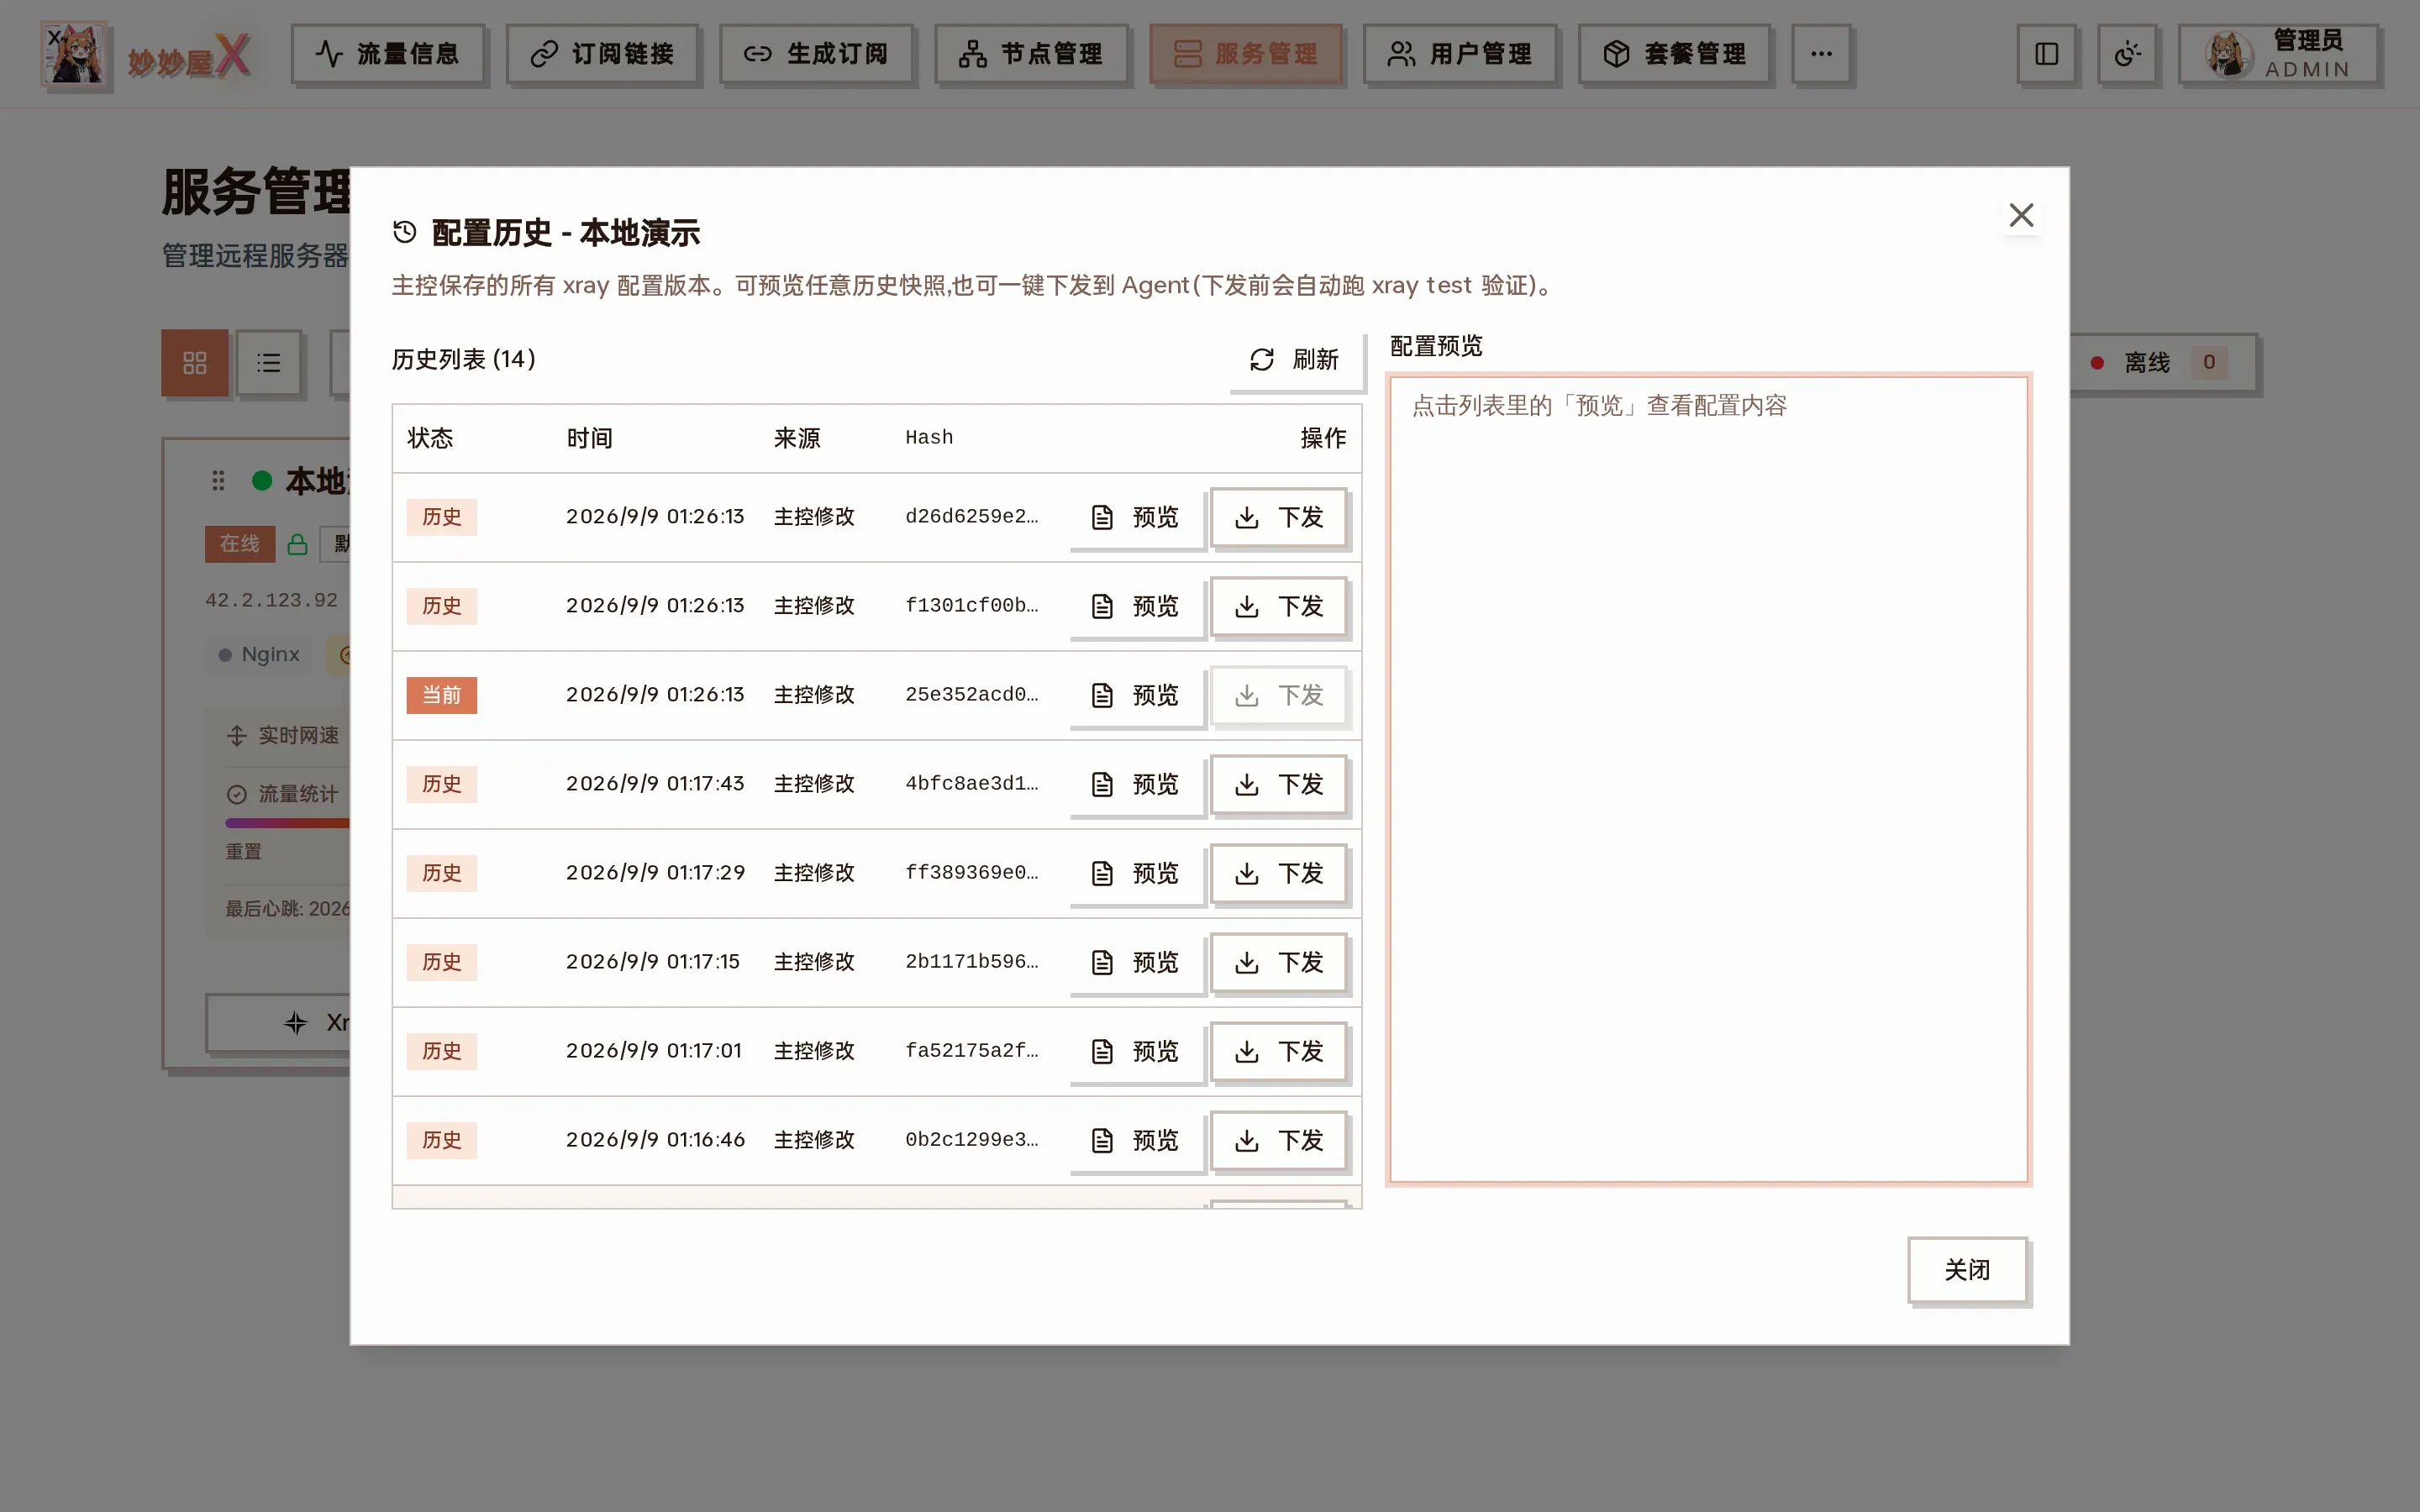
Task: Preview config with hash ff389369e0
Action: 1136,873
